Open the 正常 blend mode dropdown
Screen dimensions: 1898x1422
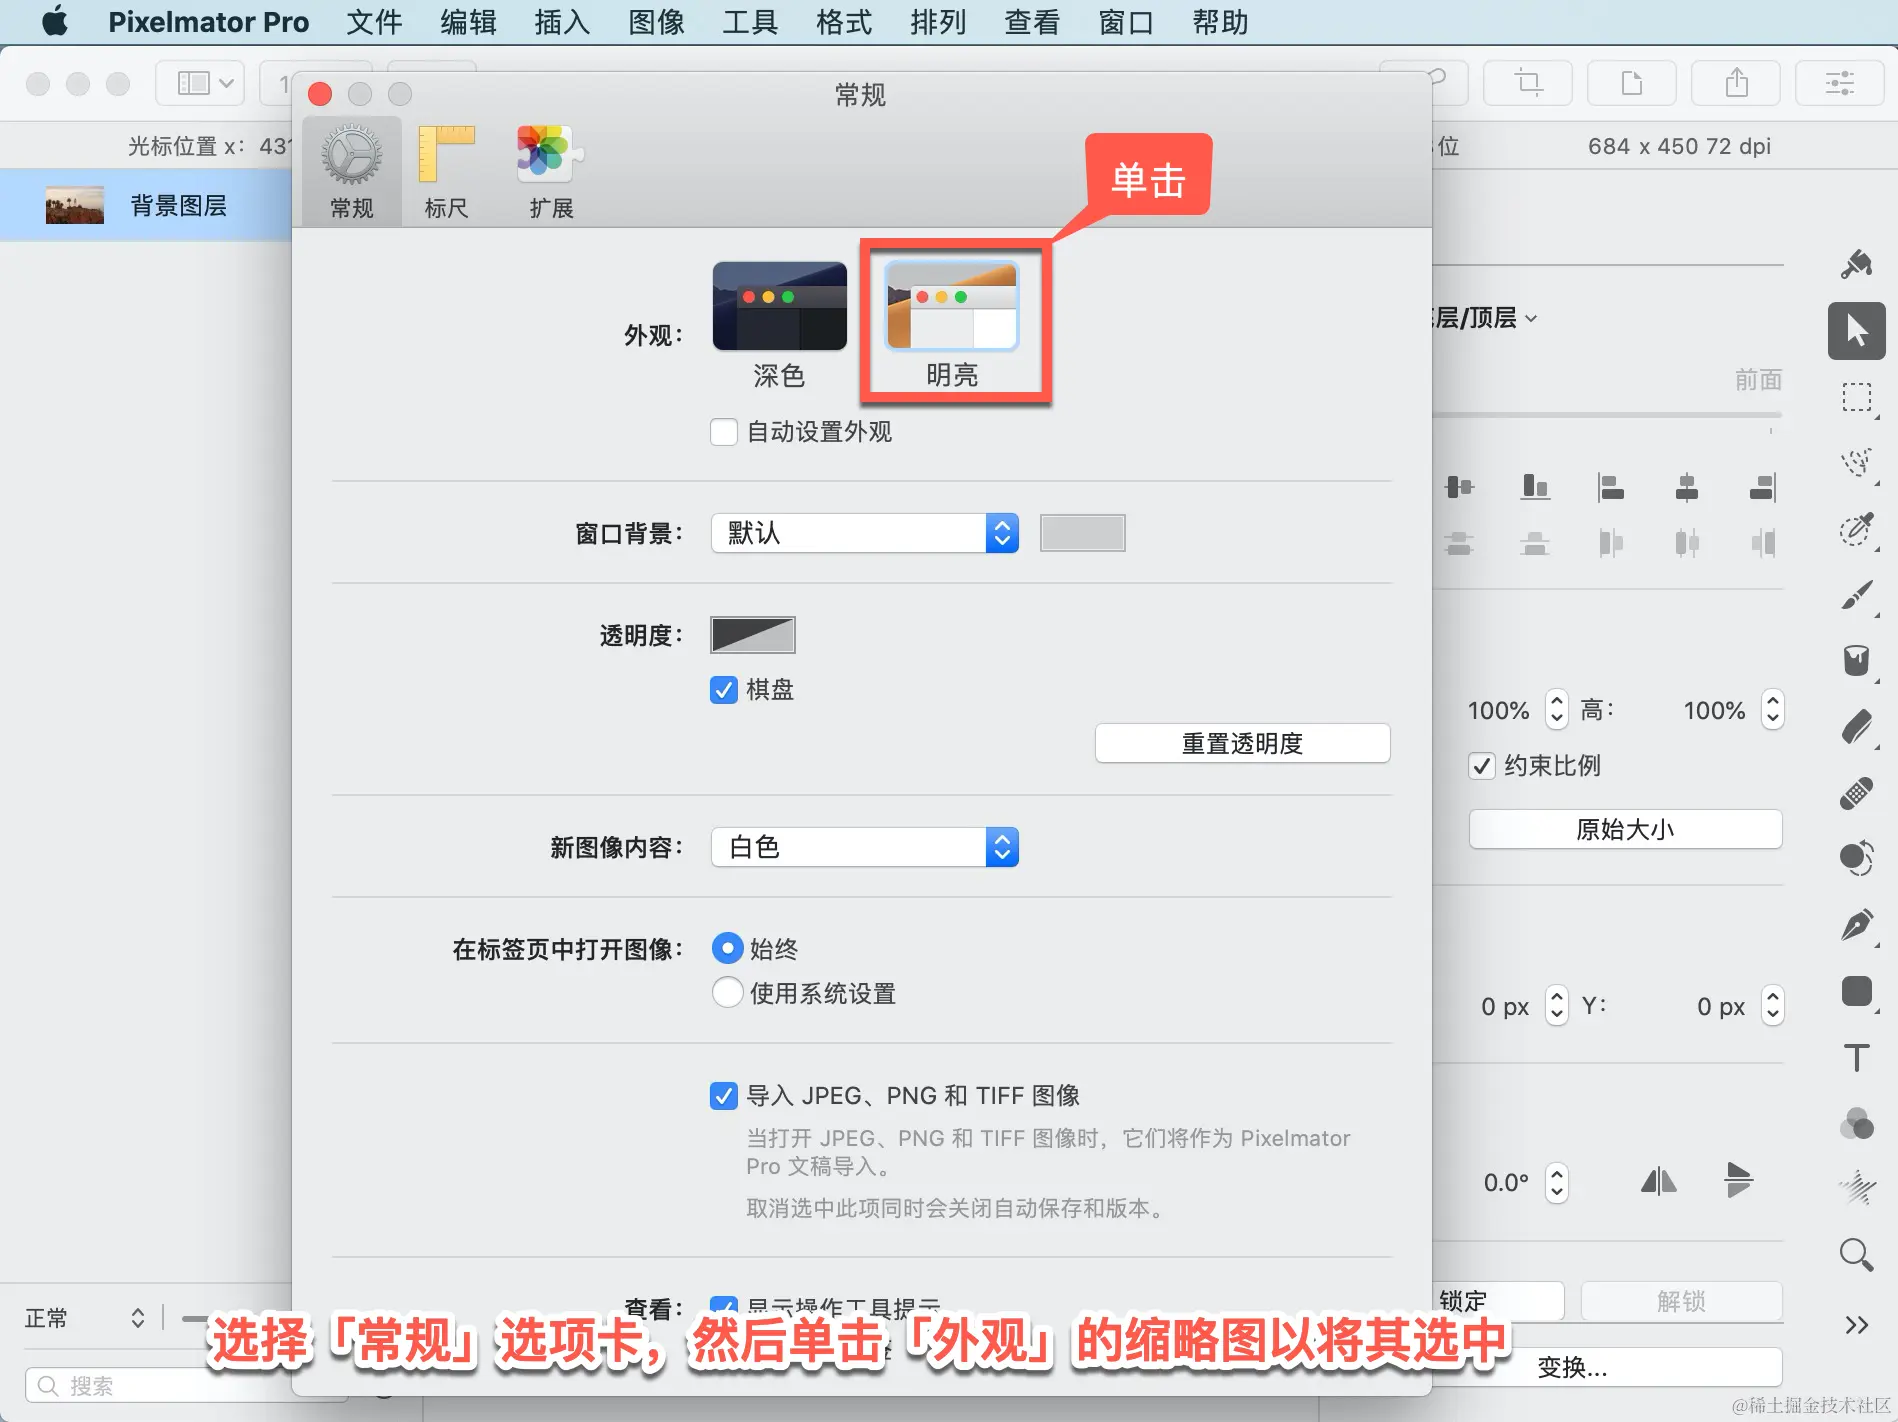pyautogui.click(x=85, y=1318)
